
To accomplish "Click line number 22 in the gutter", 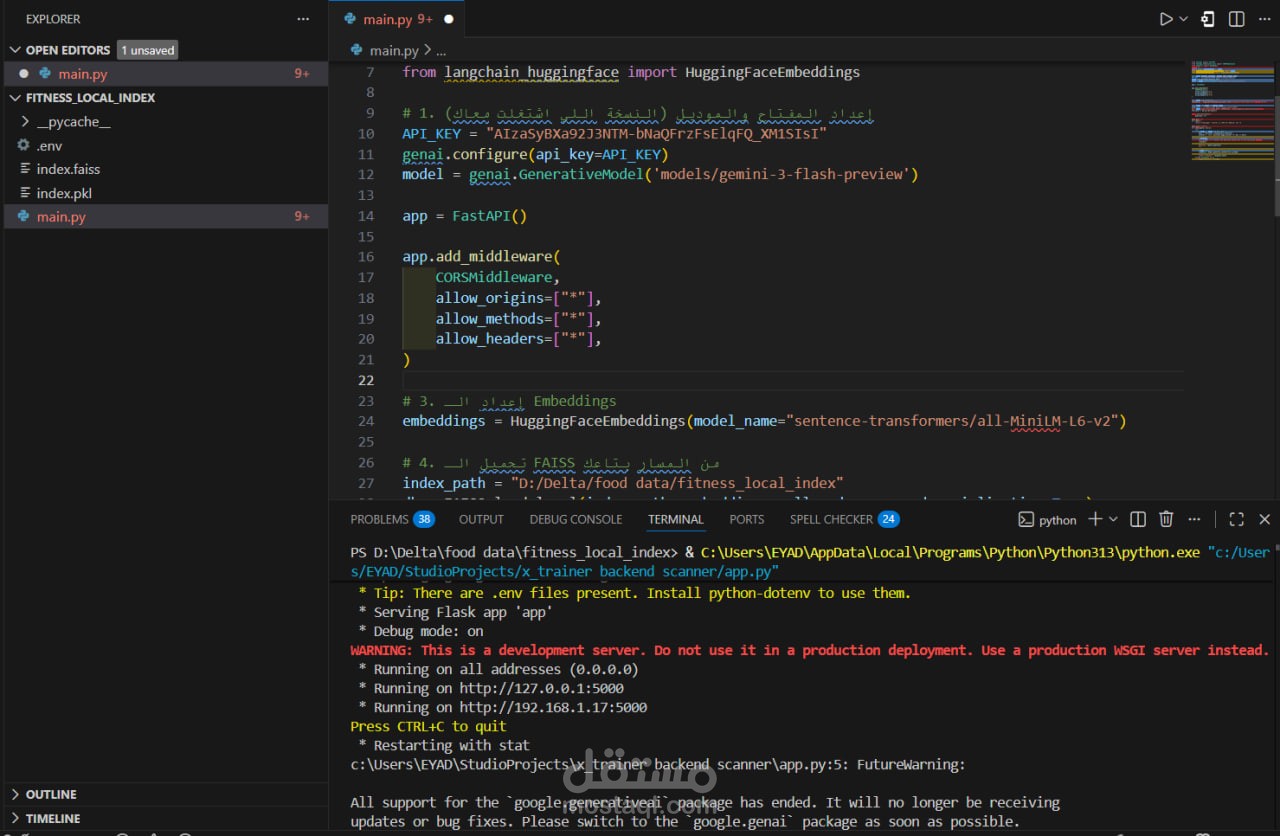I will pos(366,380).
